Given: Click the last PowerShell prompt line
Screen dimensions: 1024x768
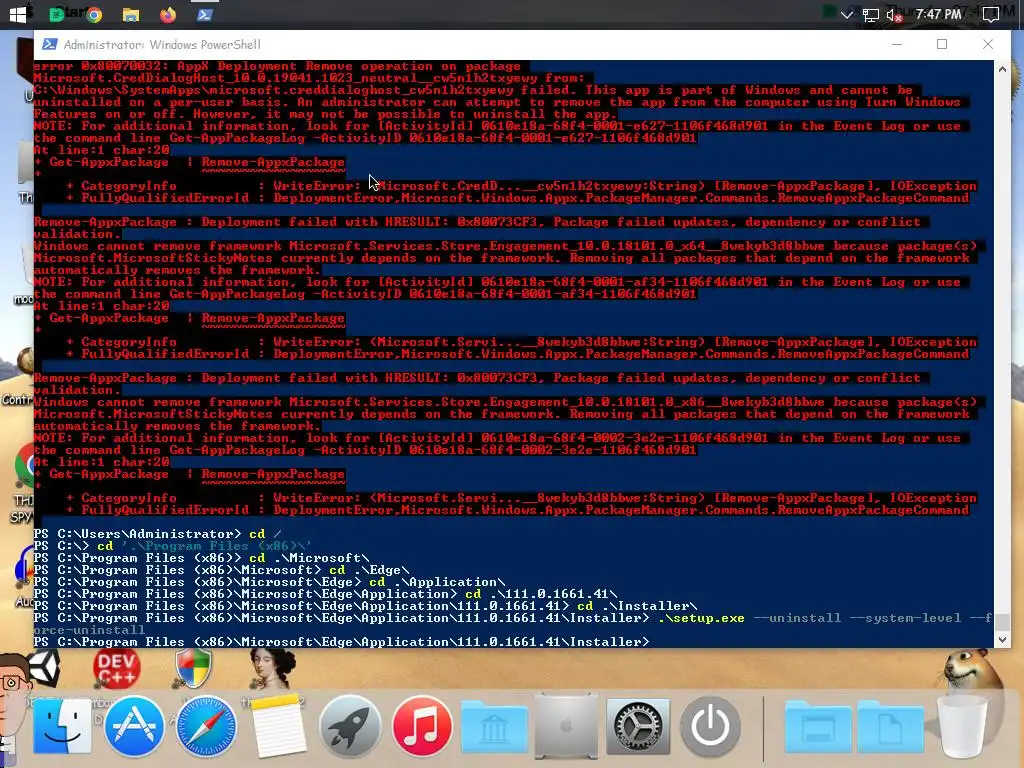Looking at the screenshot, I should pyautogui.click(x=342, y=642).
